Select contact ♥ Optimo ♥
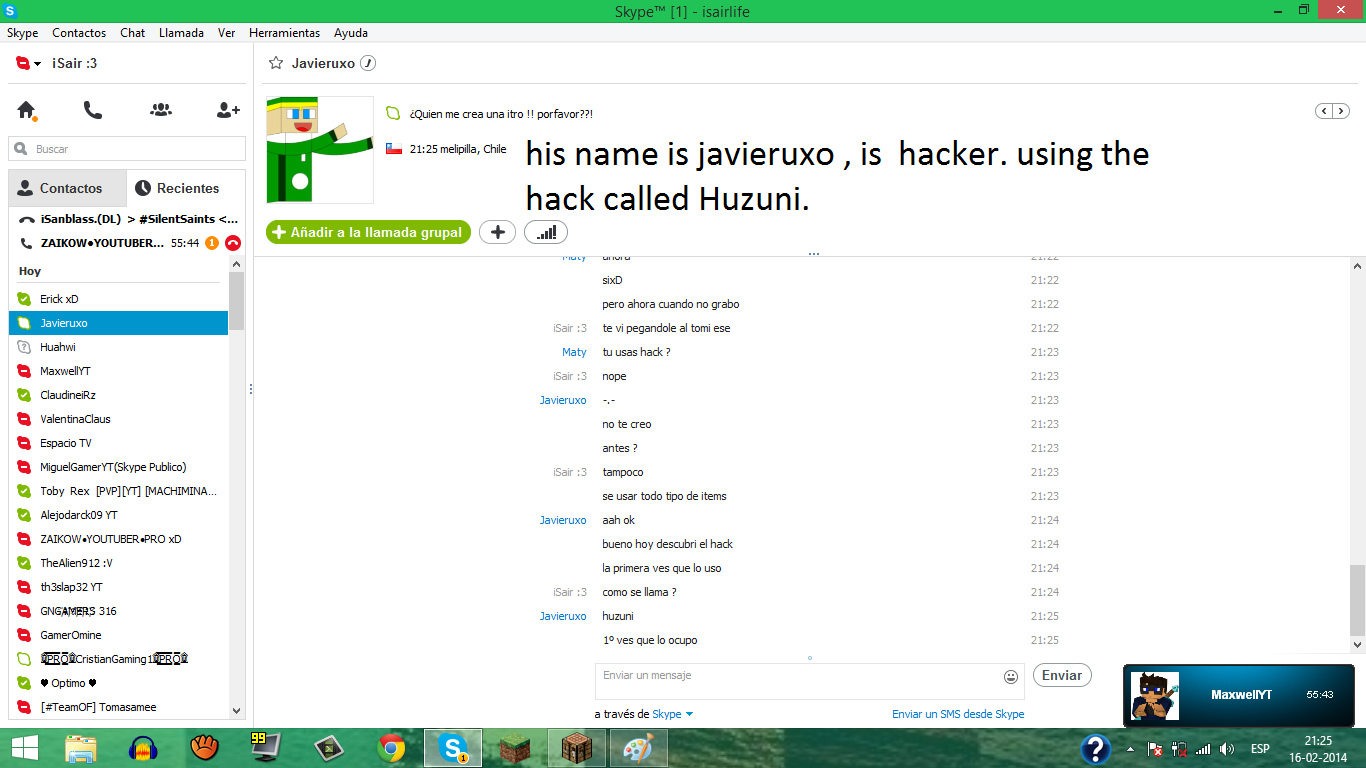This screenshot has width=1366, height=768. tap(118, 683)
